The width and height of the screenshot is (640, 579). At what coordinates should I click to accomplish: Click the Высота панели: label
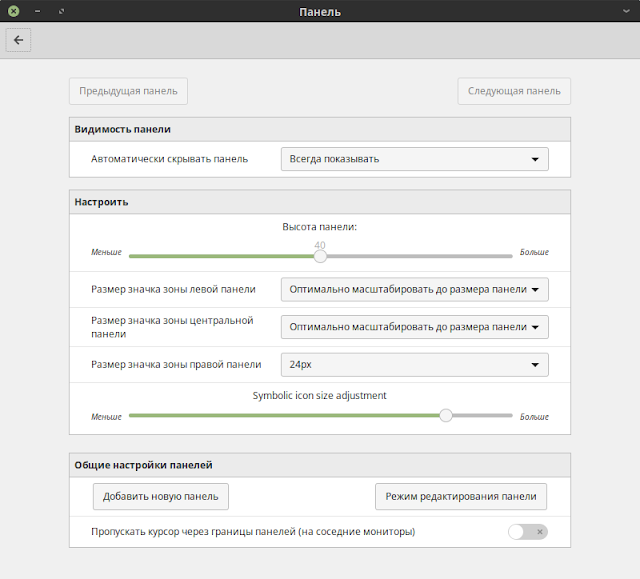[x=320, y=227]
